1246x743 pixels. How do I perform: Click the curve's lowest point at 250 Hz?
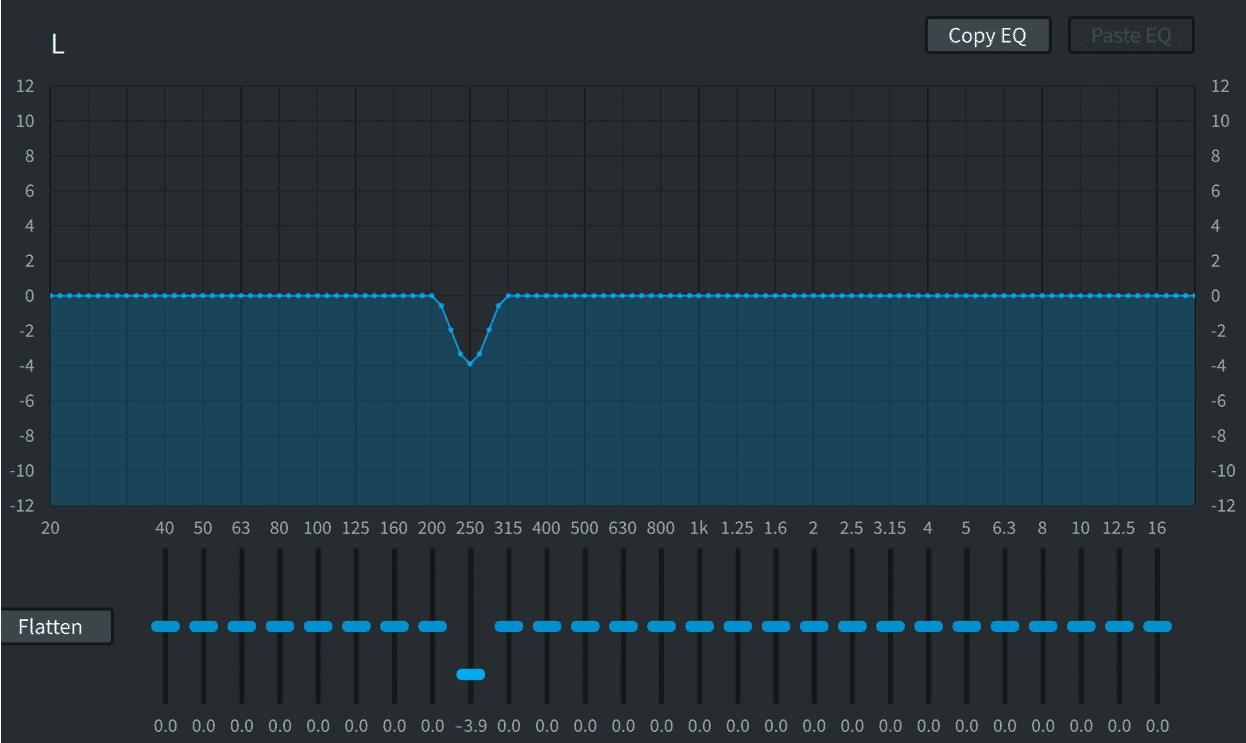pos(470,363)
